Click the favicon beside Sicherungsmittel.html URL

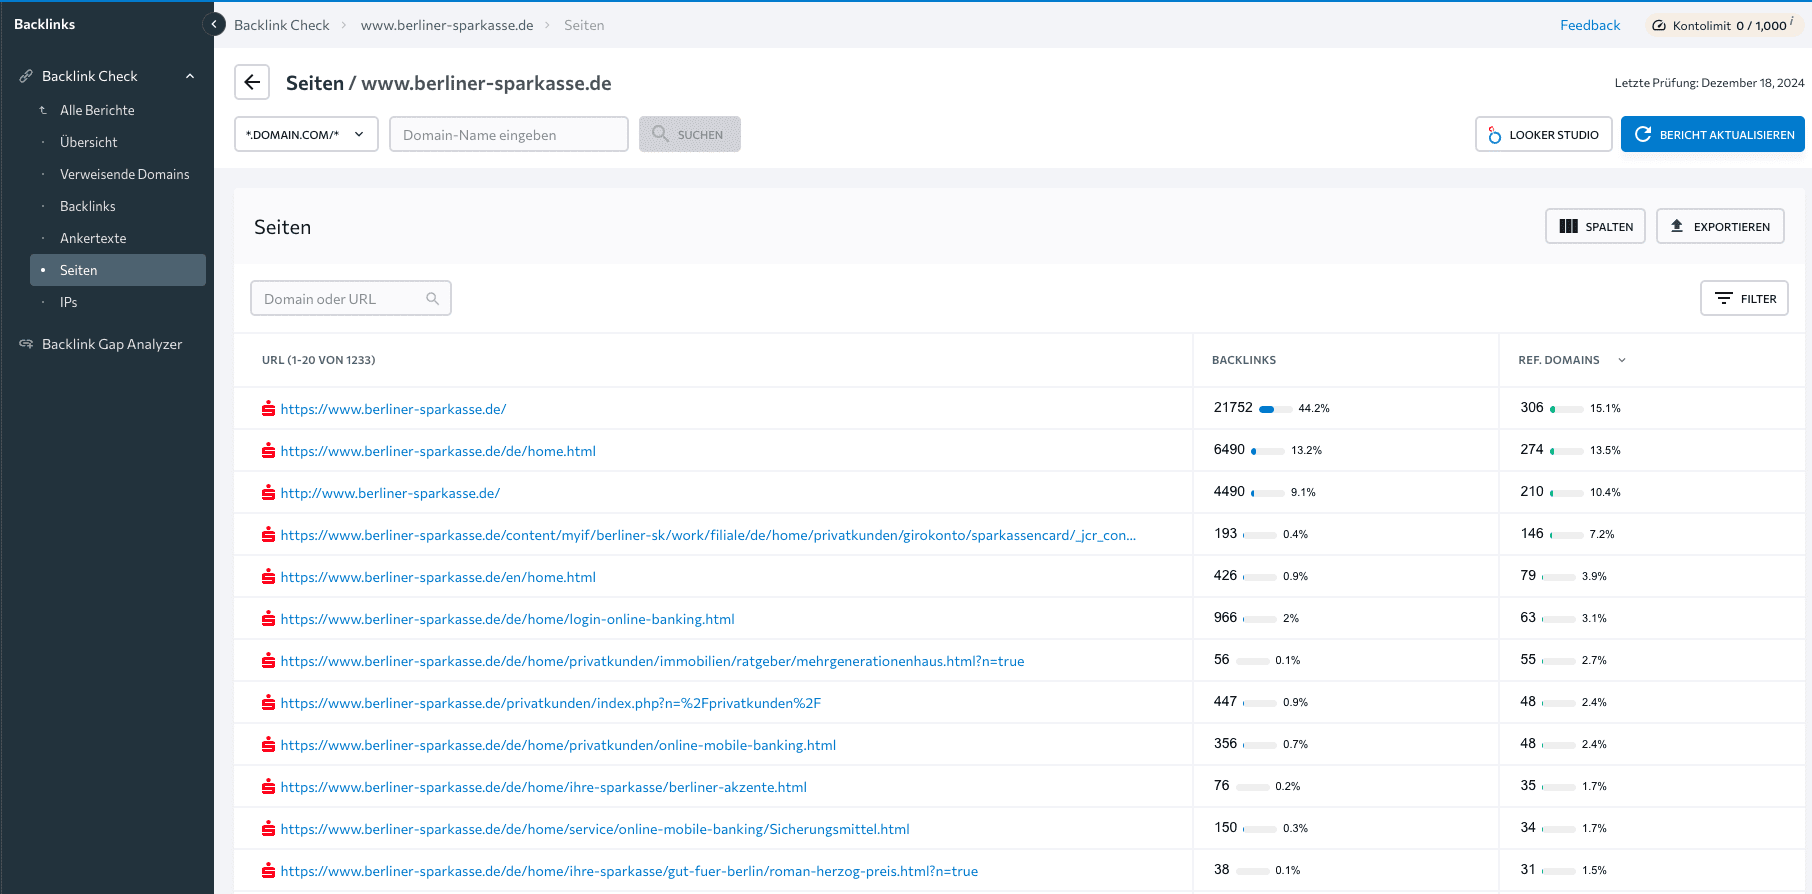tap(268, 829)
